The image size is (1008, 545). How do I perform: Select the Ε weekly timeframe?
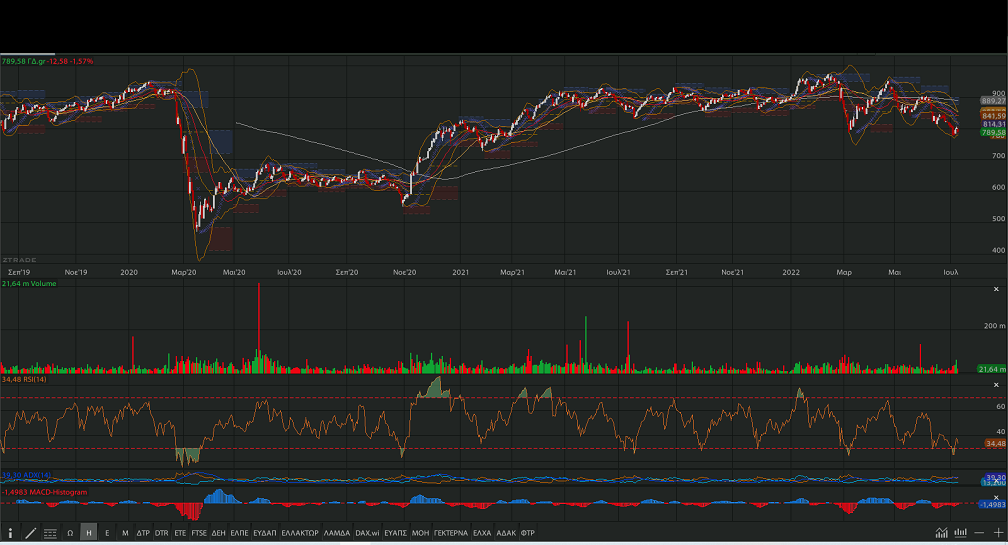pyautogui.click(x=107, y=533)
